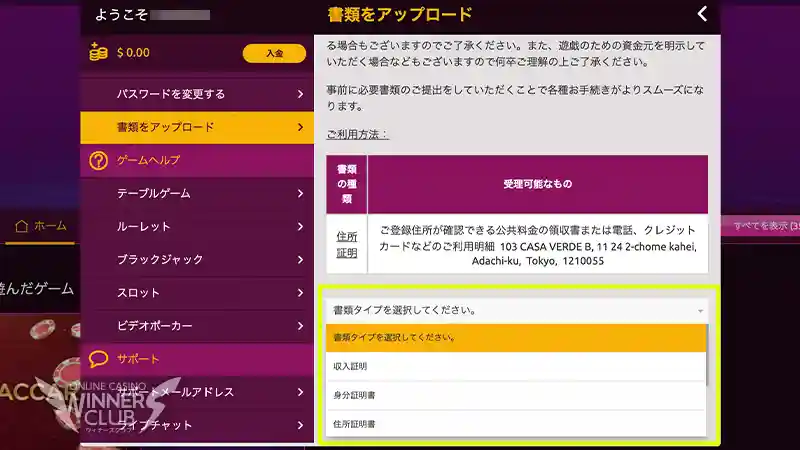Click the dropdown list scrollbar
The height and width of the screenshot is (450, 800).
pos(707,355)
